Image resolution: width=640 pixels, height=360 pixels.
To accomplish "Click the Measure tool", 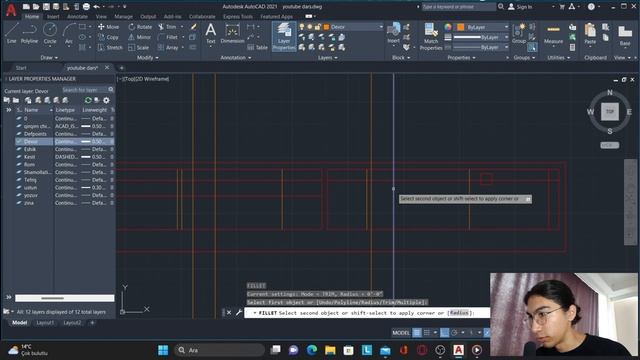I will [553, 33].
